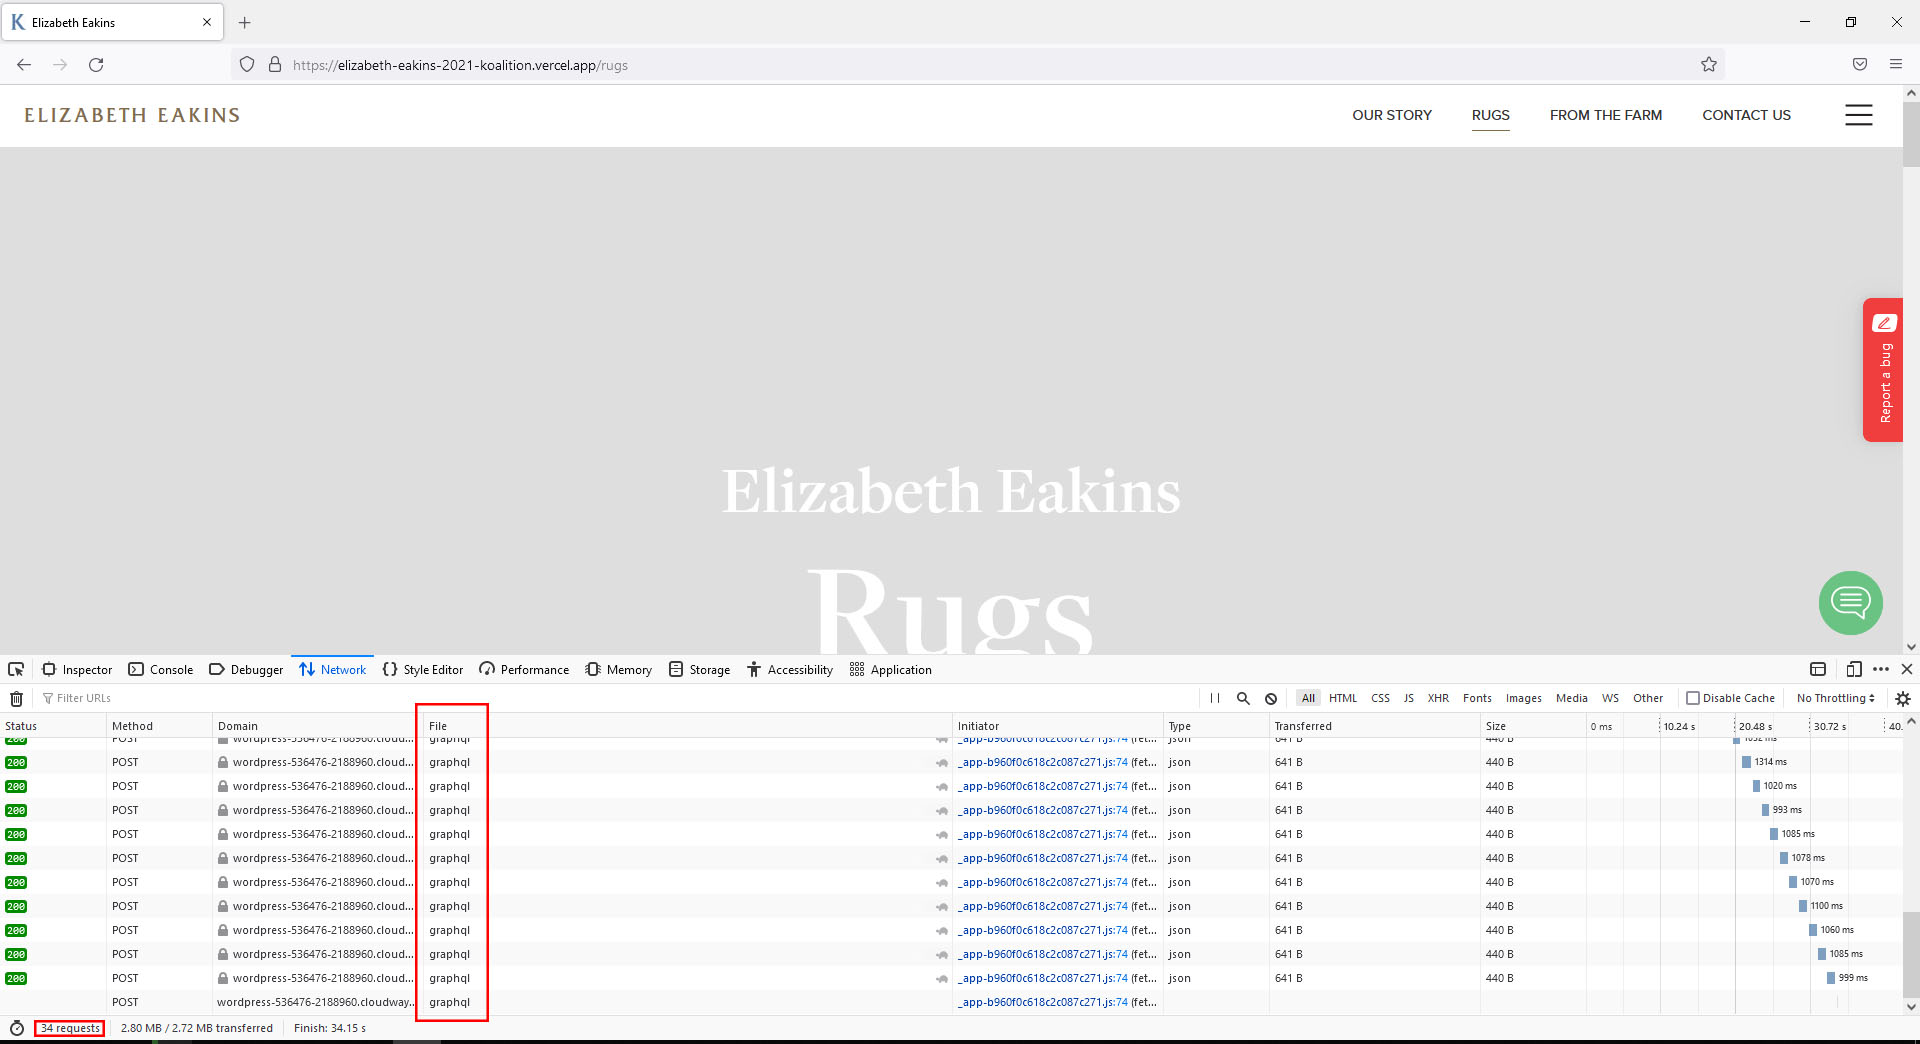Activate the element picker tool
This screenshot has width=1920, height=1044.
coord(16,669)
